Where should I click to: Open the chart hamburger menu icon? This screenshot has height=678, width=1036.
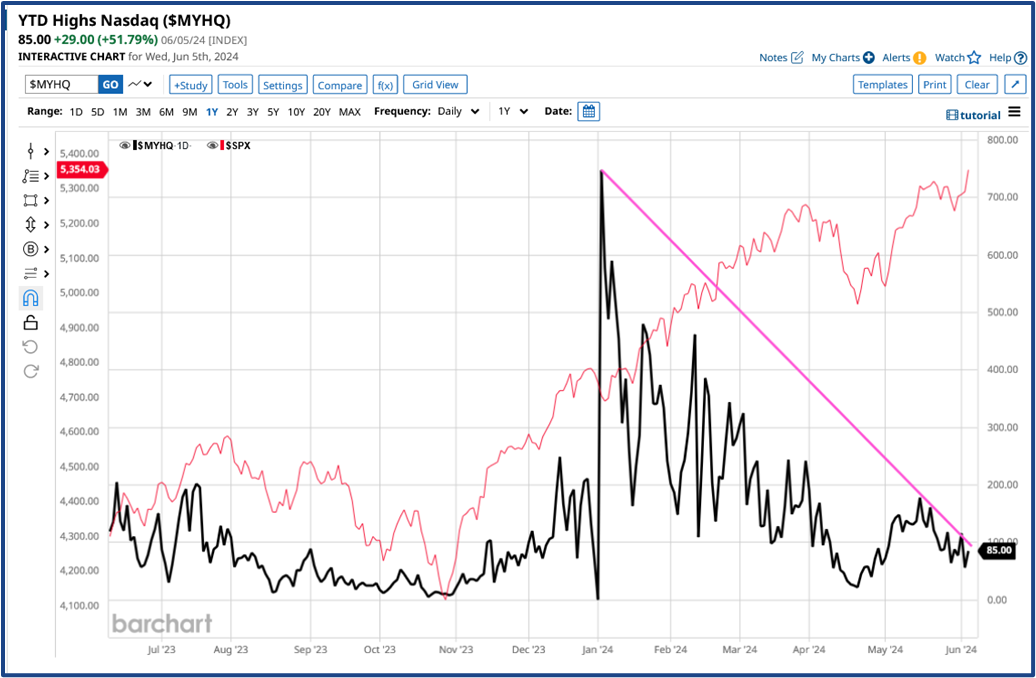pos(1016,113)
